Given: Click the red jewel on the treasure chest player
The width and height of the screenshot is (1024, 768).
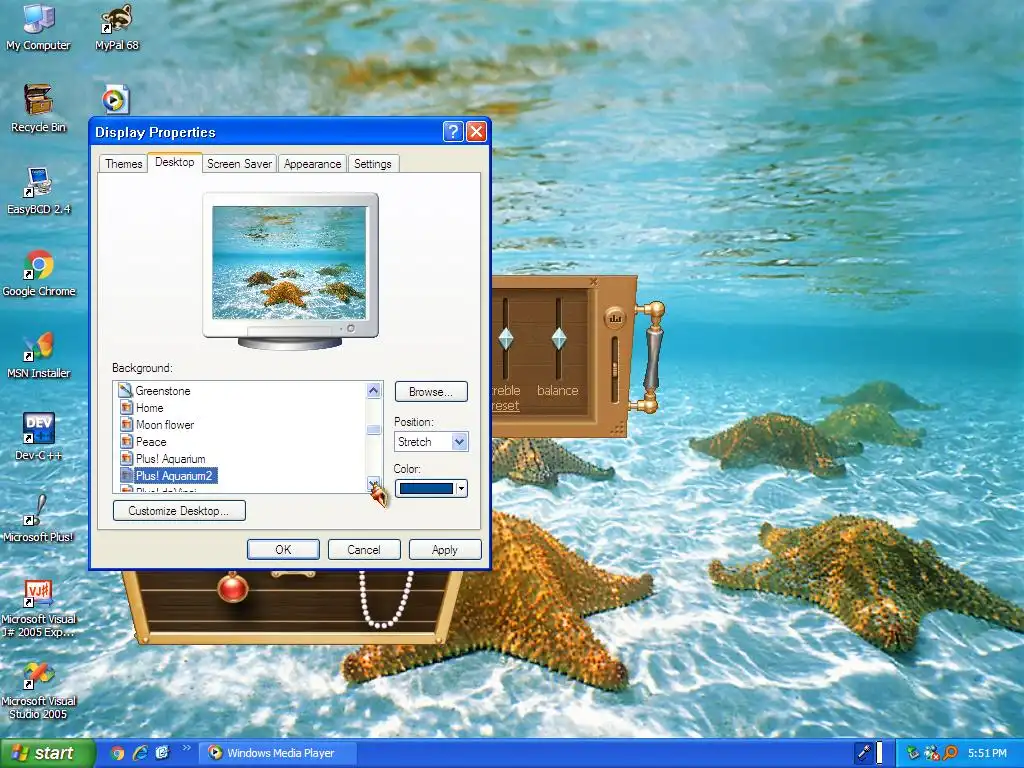Looking at the screenshot, I should tap(232, 586).
